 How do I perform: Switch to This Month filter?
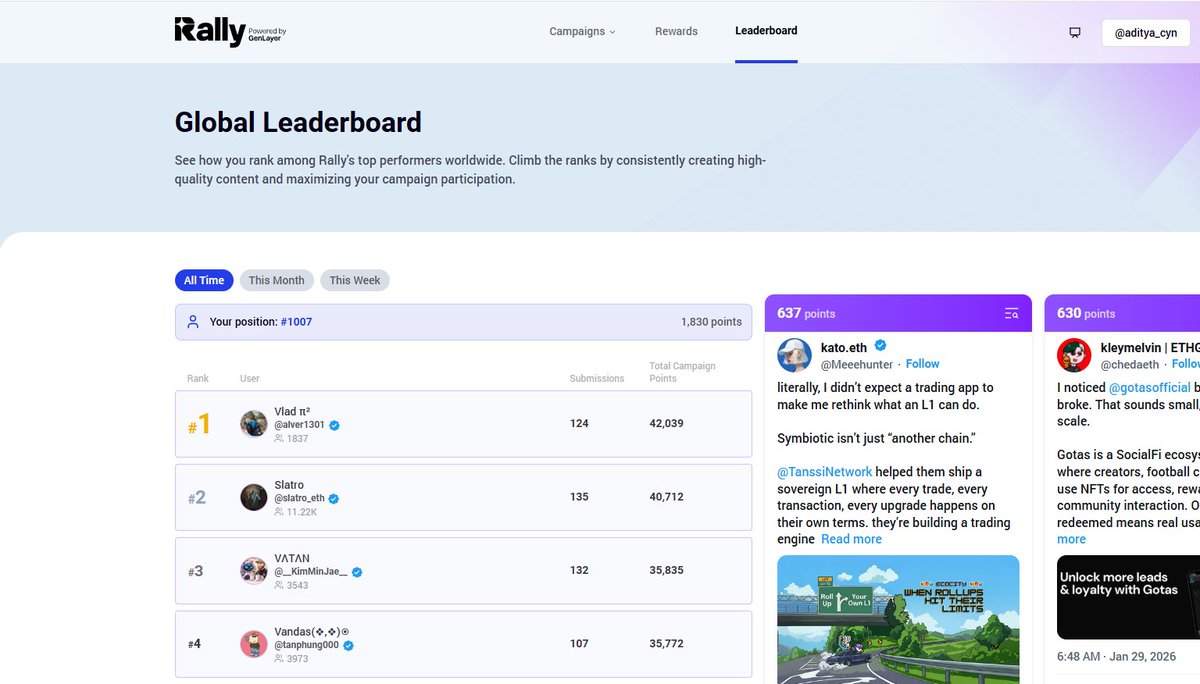pyautogui.click(x=277, y=280)
